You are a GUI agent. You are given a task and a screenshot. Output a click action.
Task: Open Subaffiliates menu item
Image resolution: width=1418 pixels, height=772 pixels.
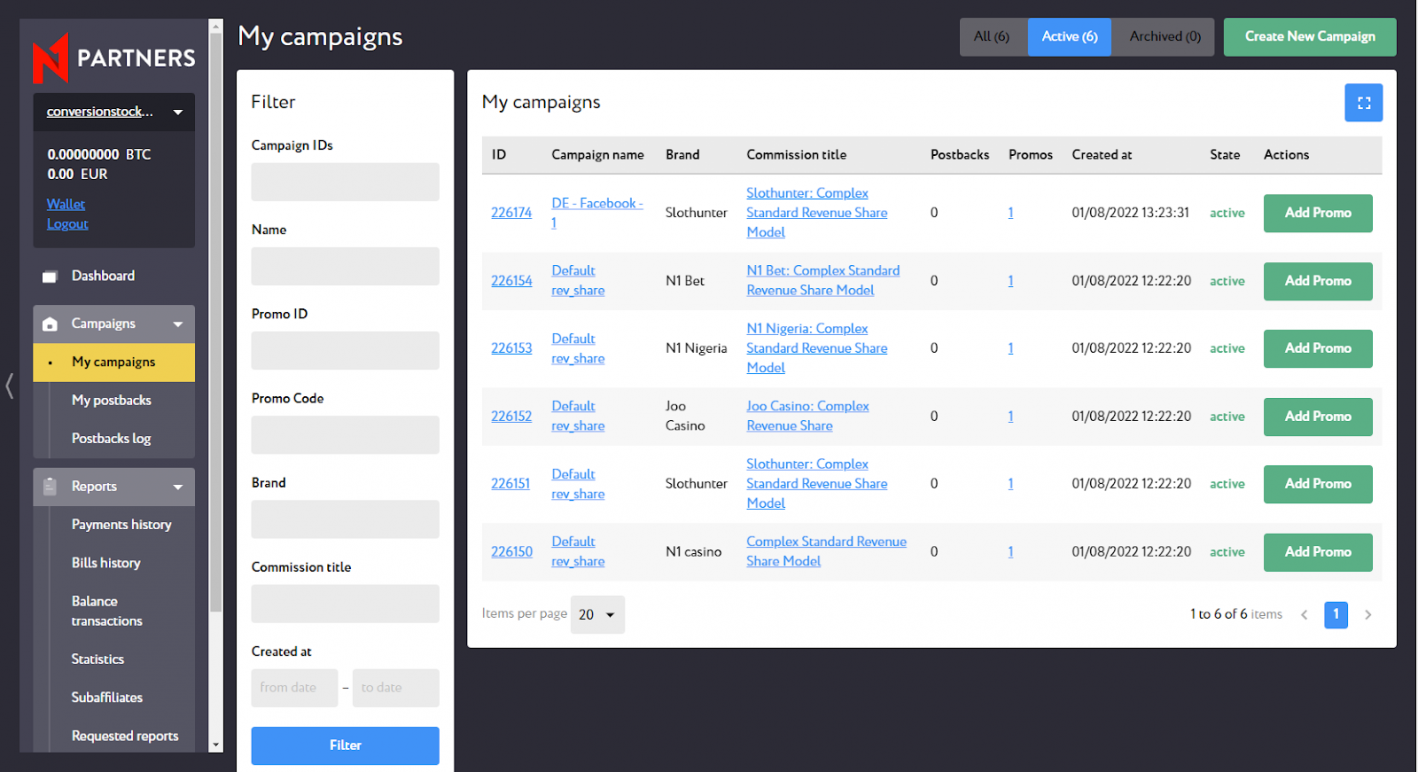(107, 697)
